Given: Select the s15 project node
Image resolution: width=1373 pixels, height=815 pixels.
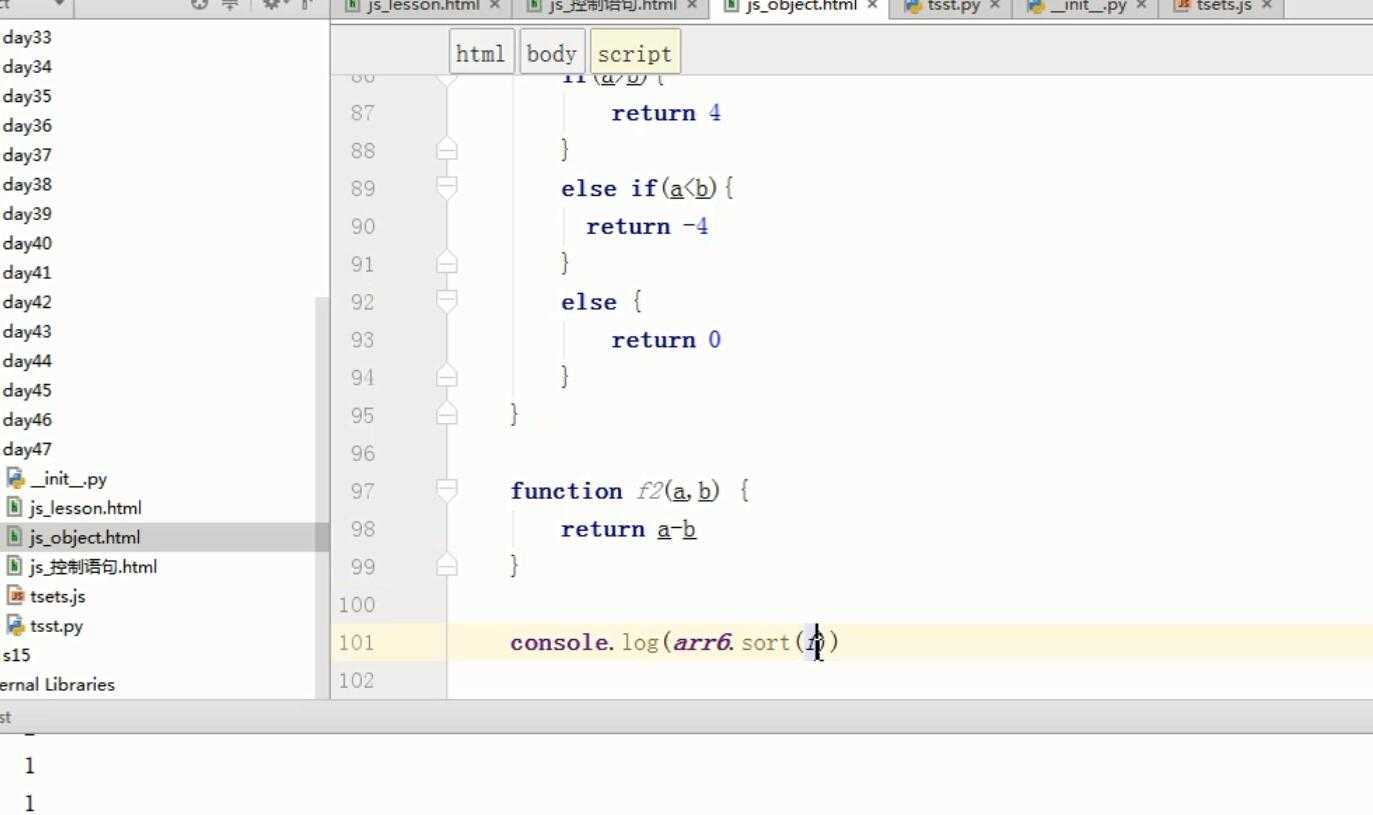Looking at the screenshot, I should tap(17, 655).
